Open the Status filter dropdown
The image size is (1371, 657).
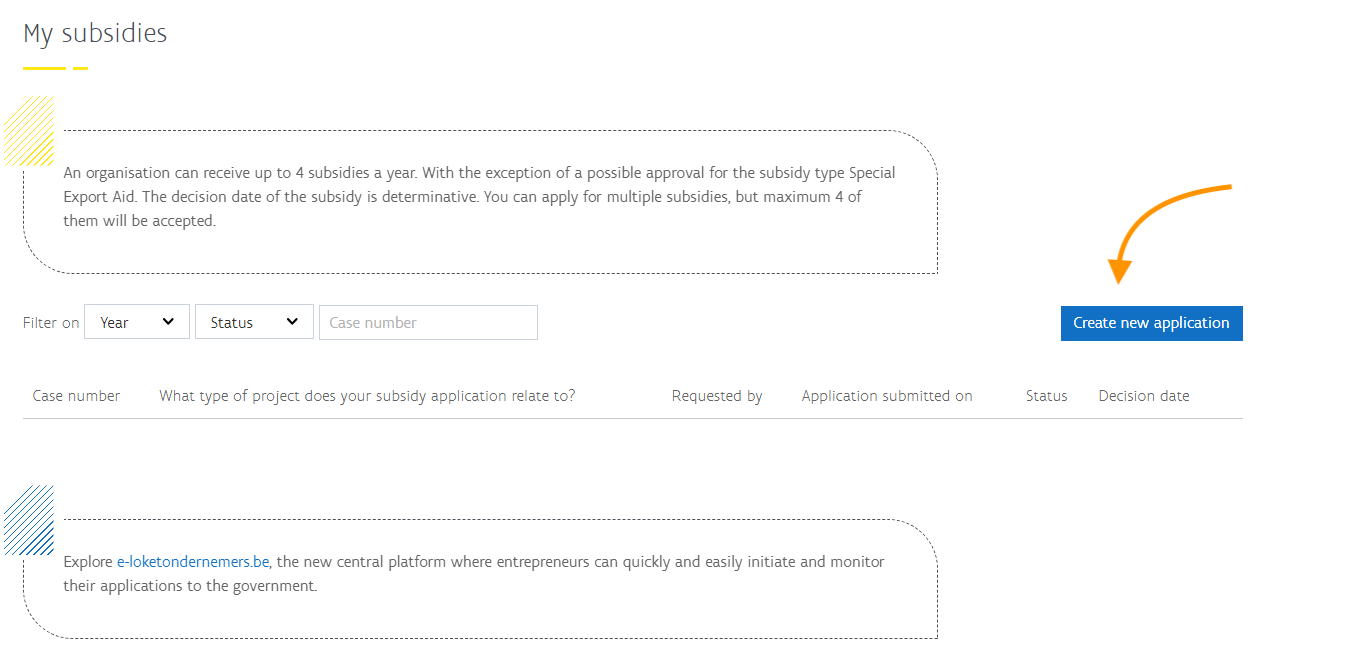[x=254, y=322]
